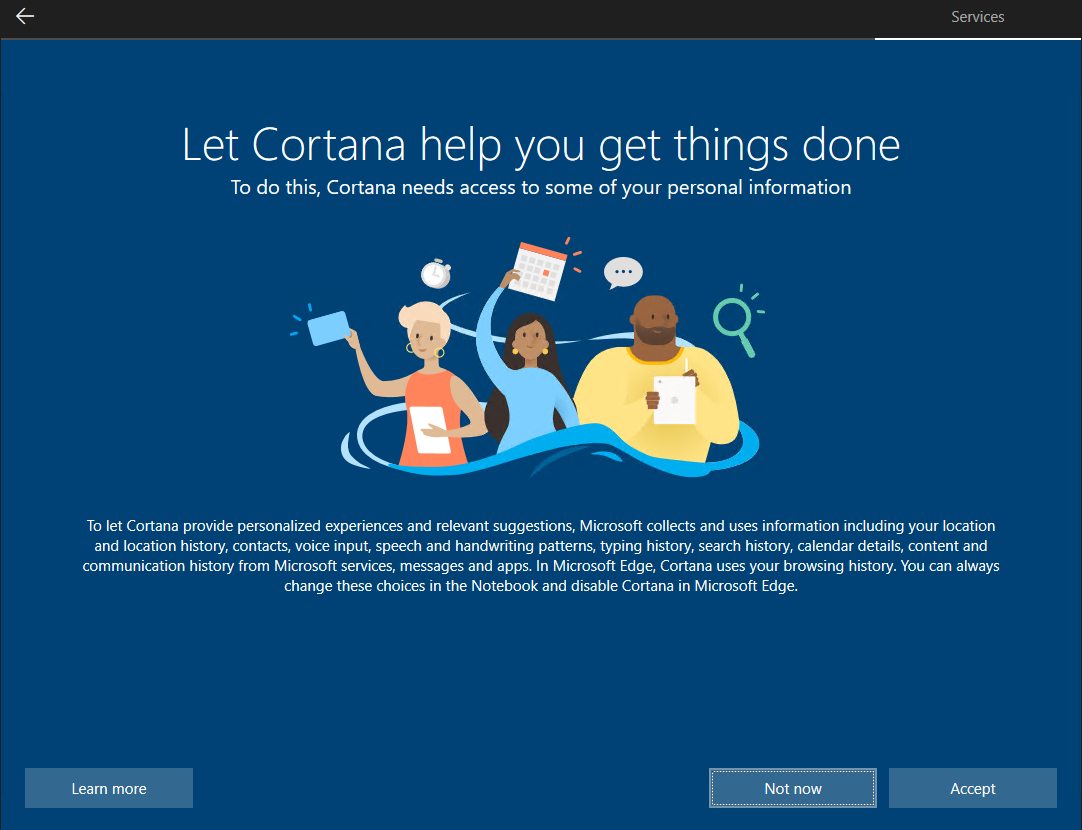The width and height of the screenshot is (1082, 830).
Task: Click the back arrow in the top bar
Action: 25,17
